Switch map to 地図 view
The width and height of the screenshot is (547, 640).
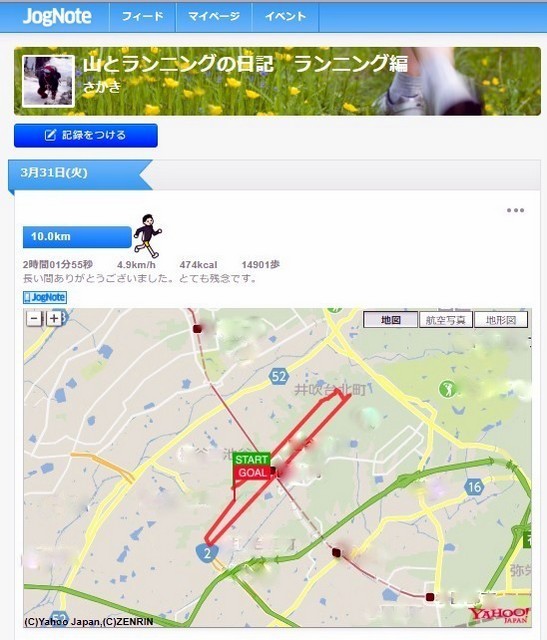click(391, 320)
